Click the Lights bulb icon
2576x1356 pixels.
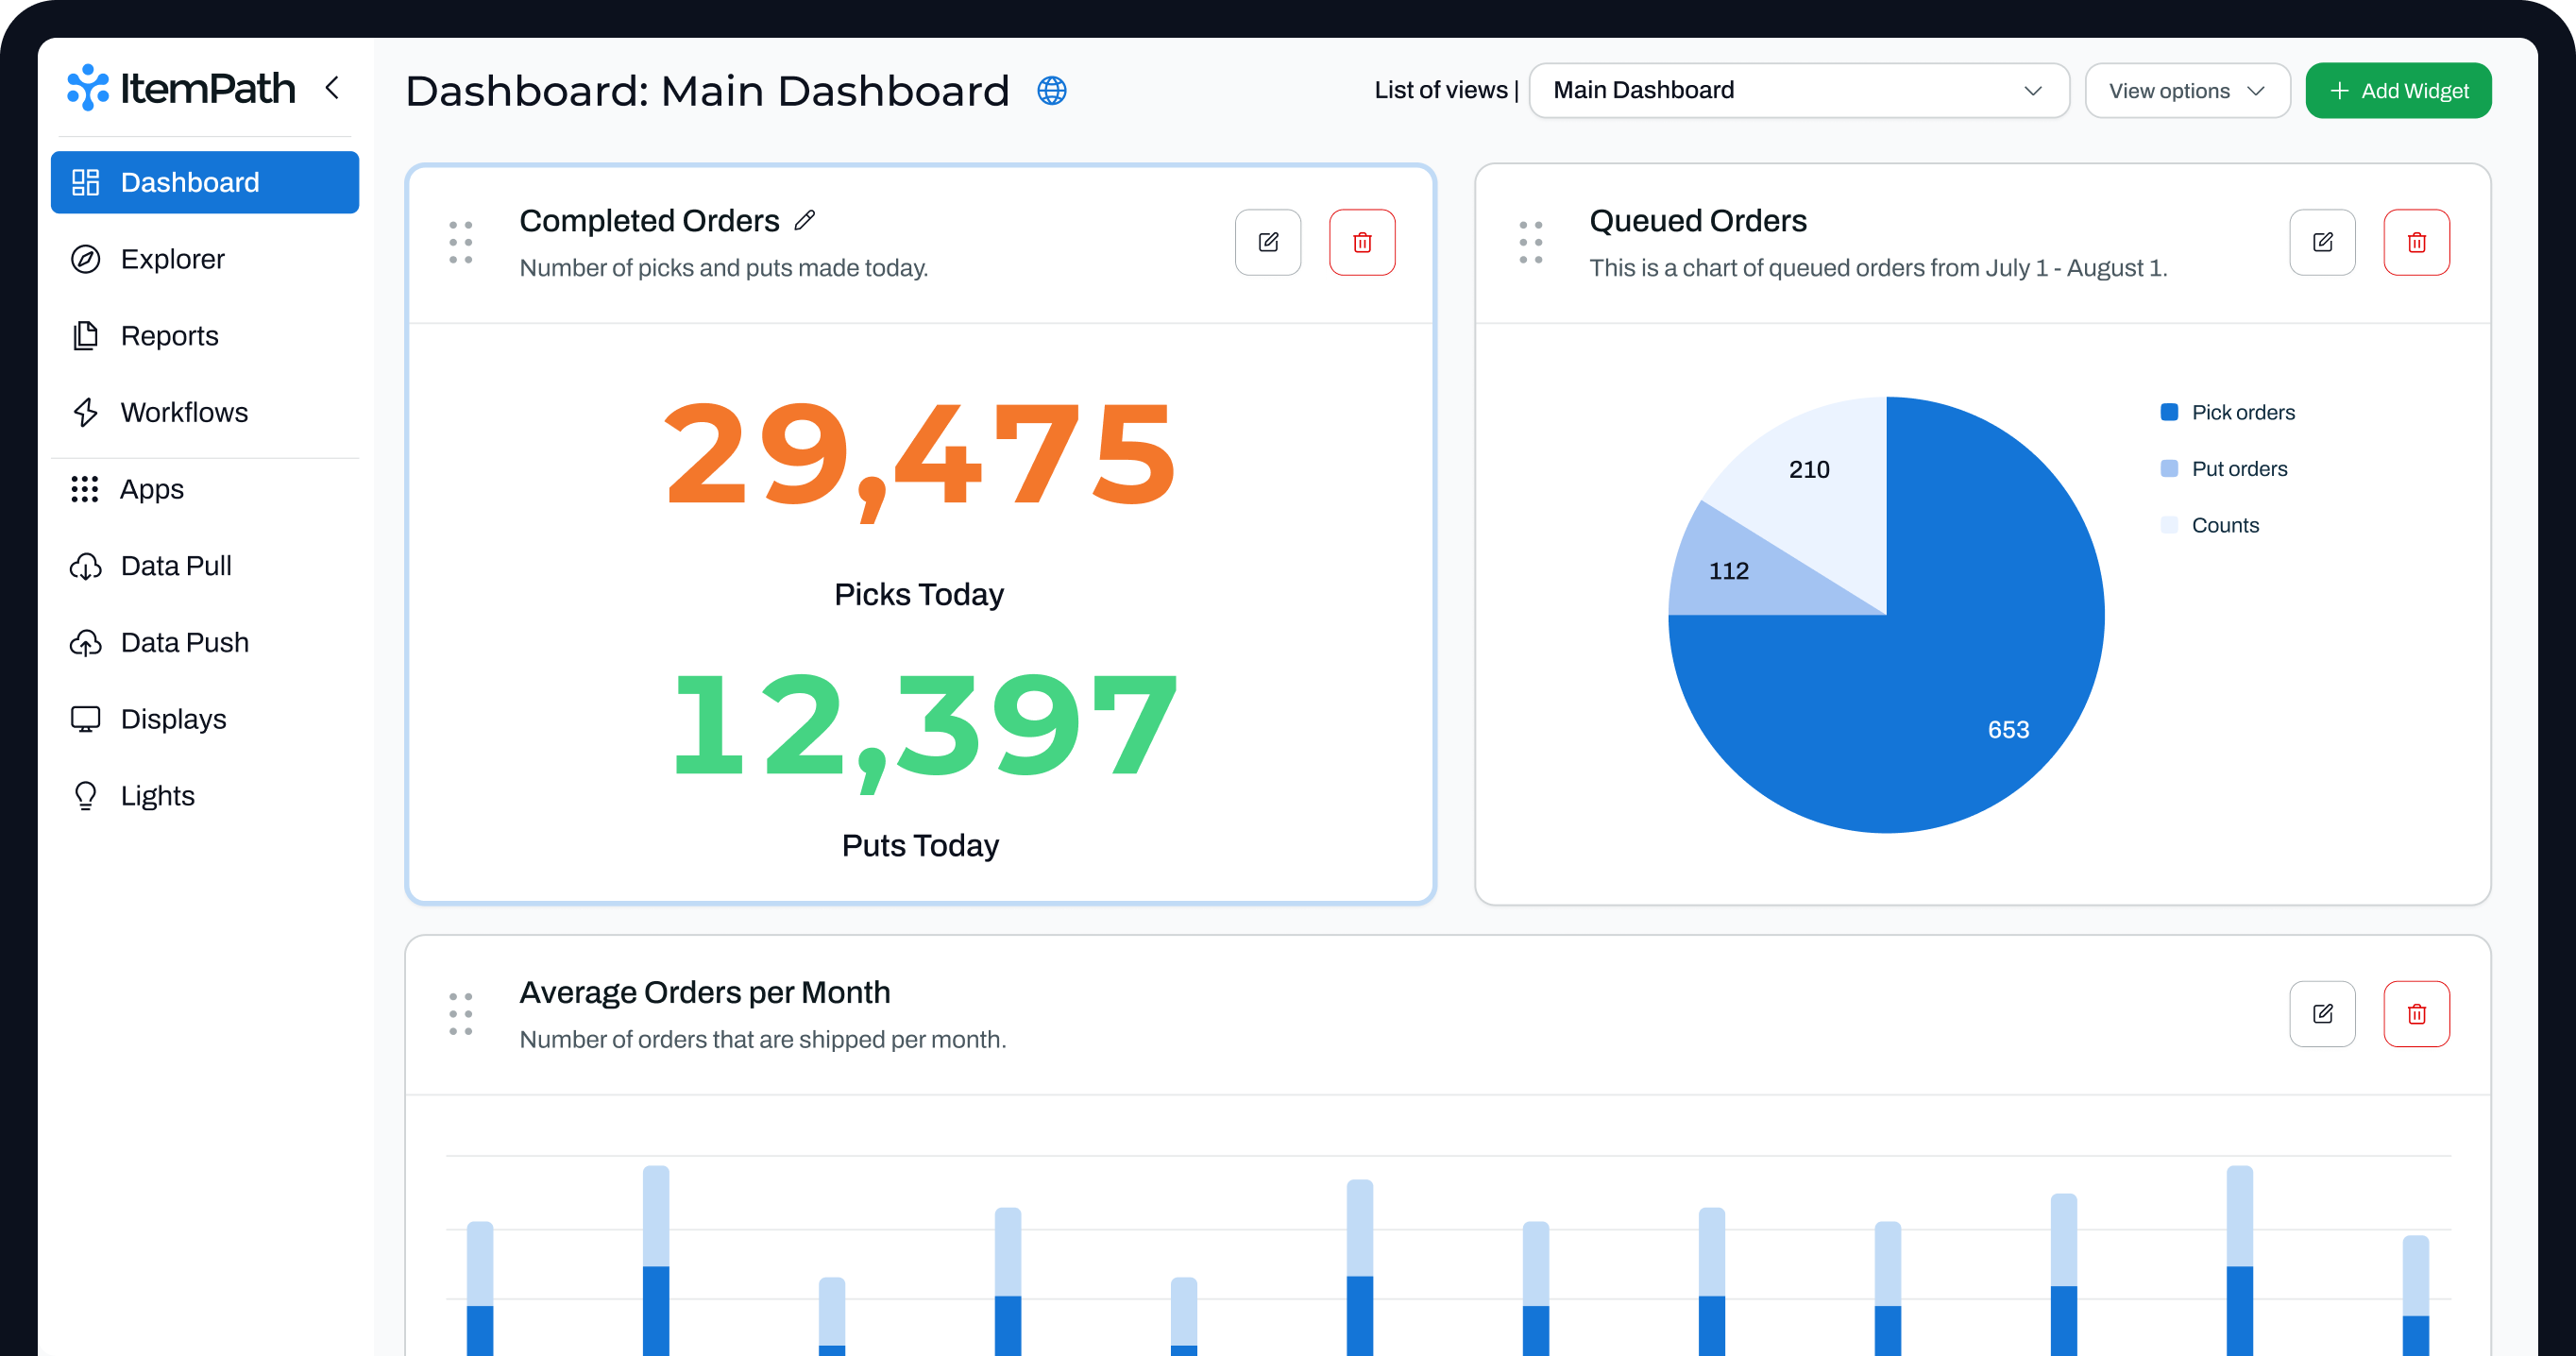(86, 796)
